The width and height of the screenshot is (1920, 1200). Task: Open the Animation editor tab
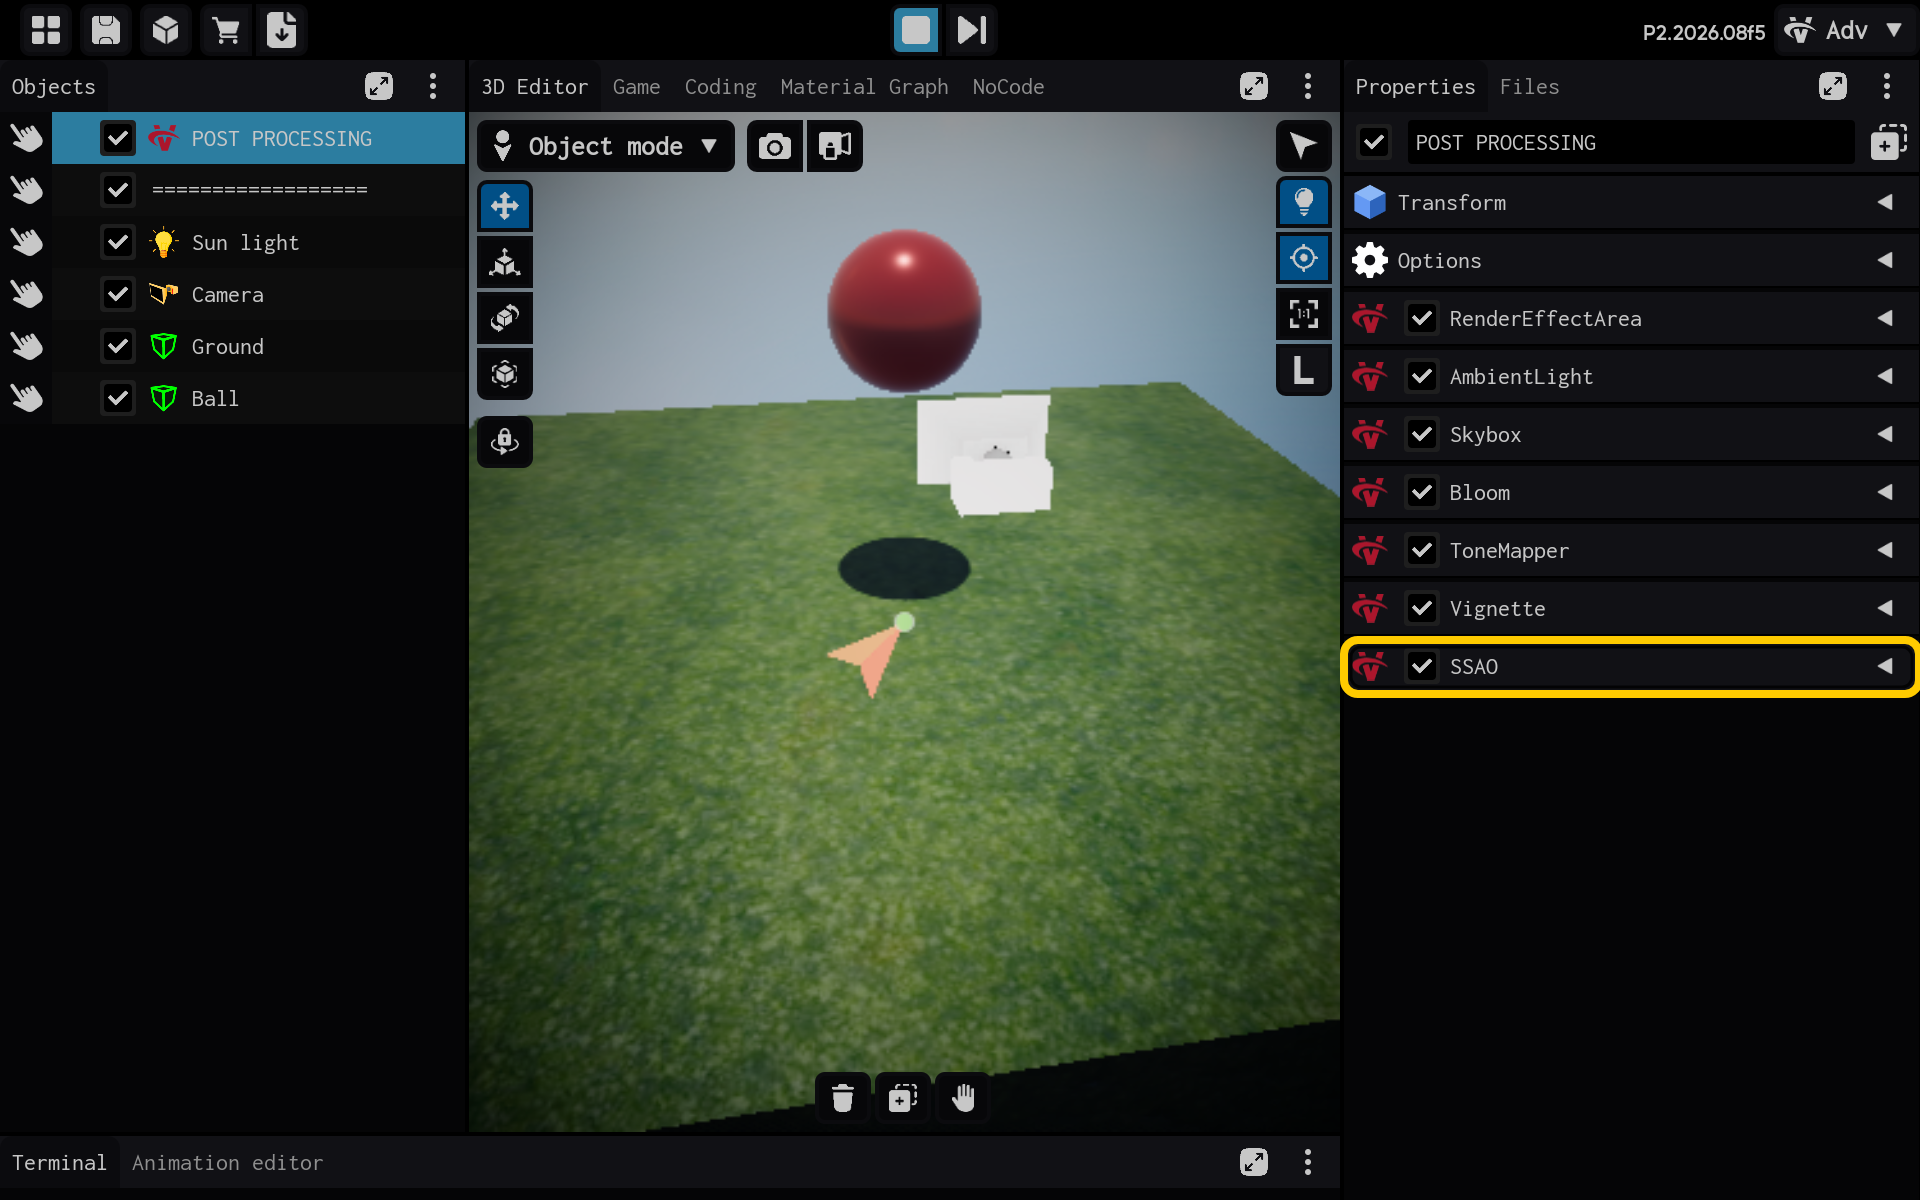coord(227,1163)
